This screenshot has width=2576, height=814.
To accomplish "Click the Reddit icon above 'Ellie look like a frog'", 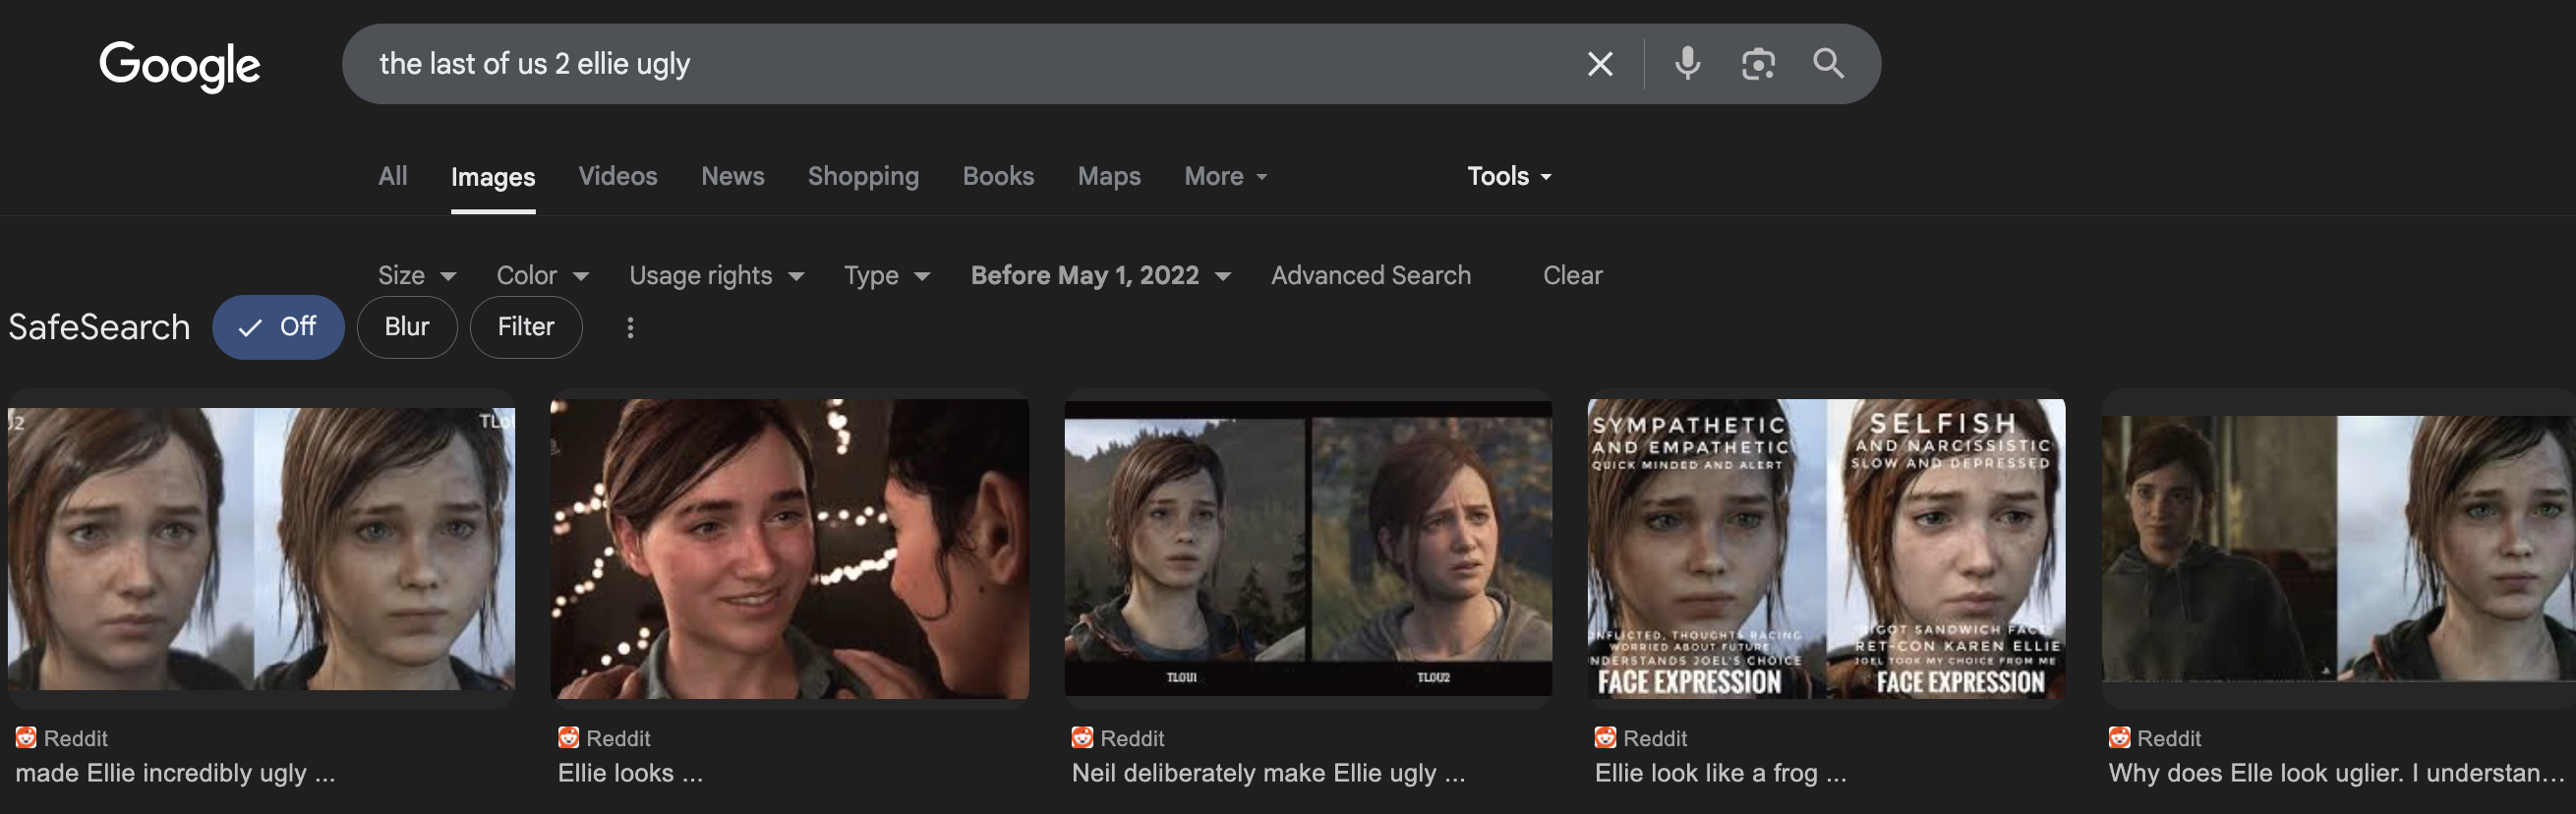I will pyautogui.click(x=1605, y=738).
